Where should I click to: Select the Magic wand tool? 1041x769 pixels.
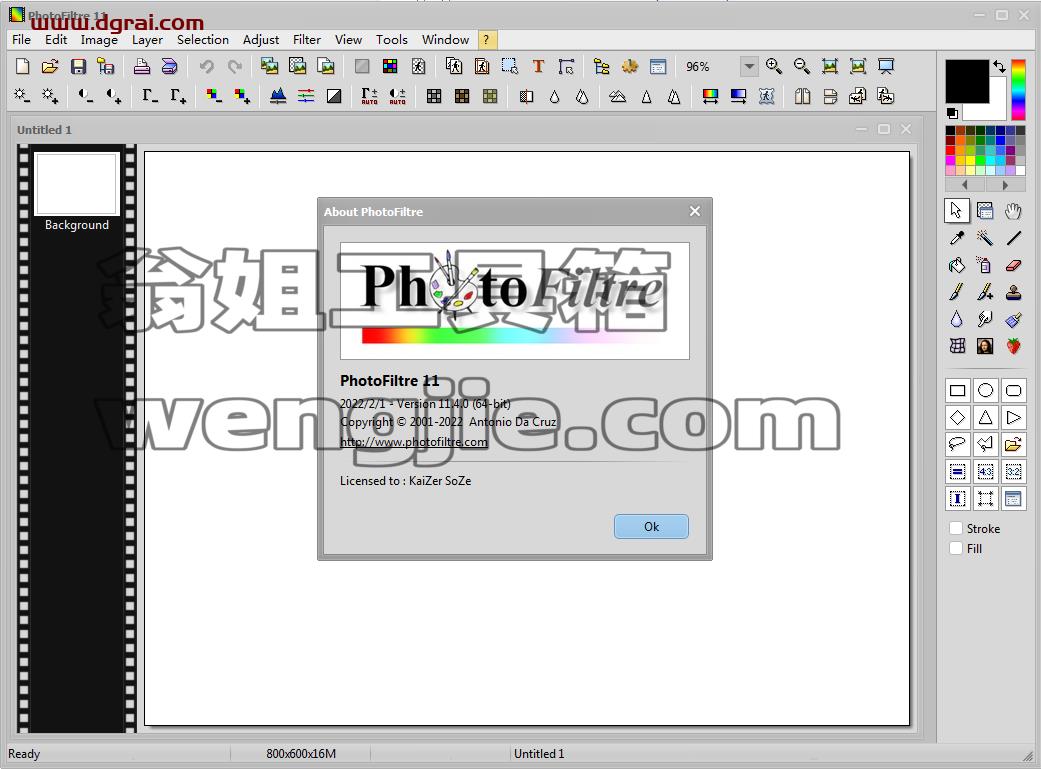[985, 238]
